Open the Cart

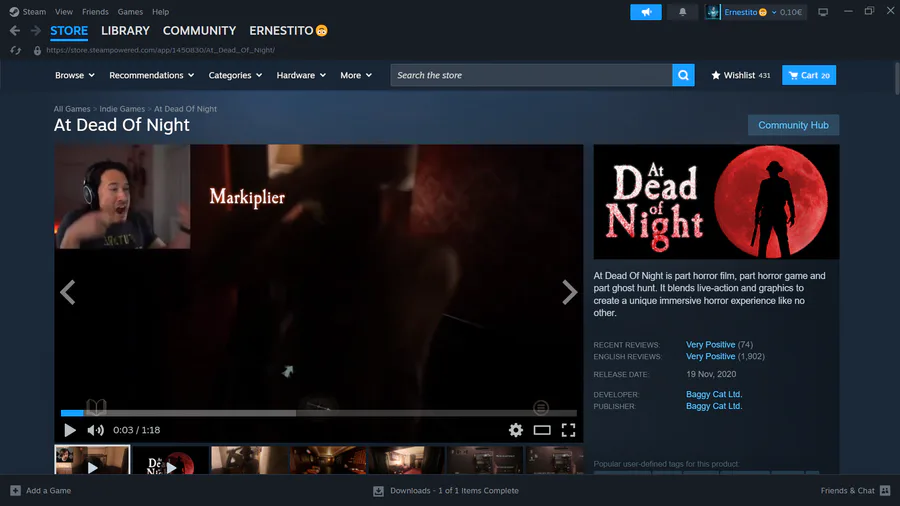(x=809, y=75)
